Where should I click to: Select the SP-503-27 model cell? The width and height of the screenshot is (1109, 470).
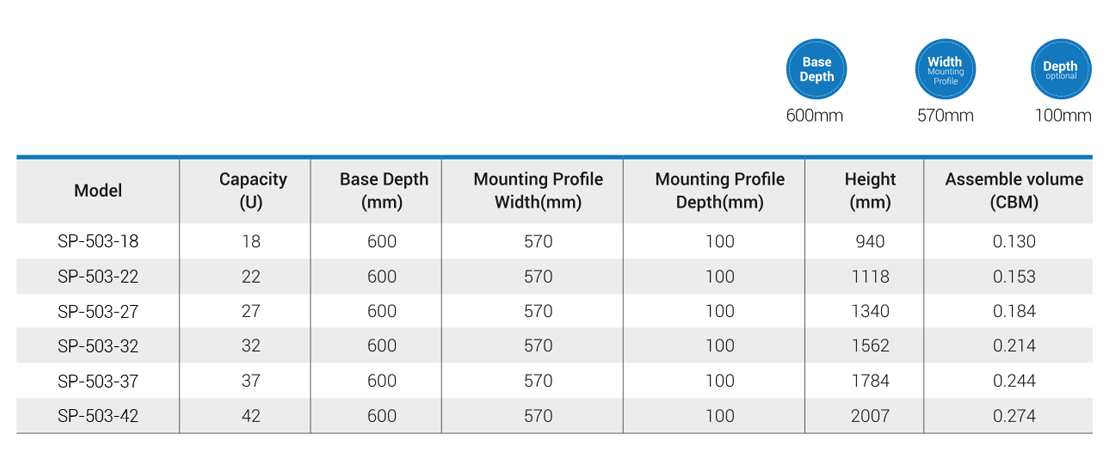tap(98, 311)
